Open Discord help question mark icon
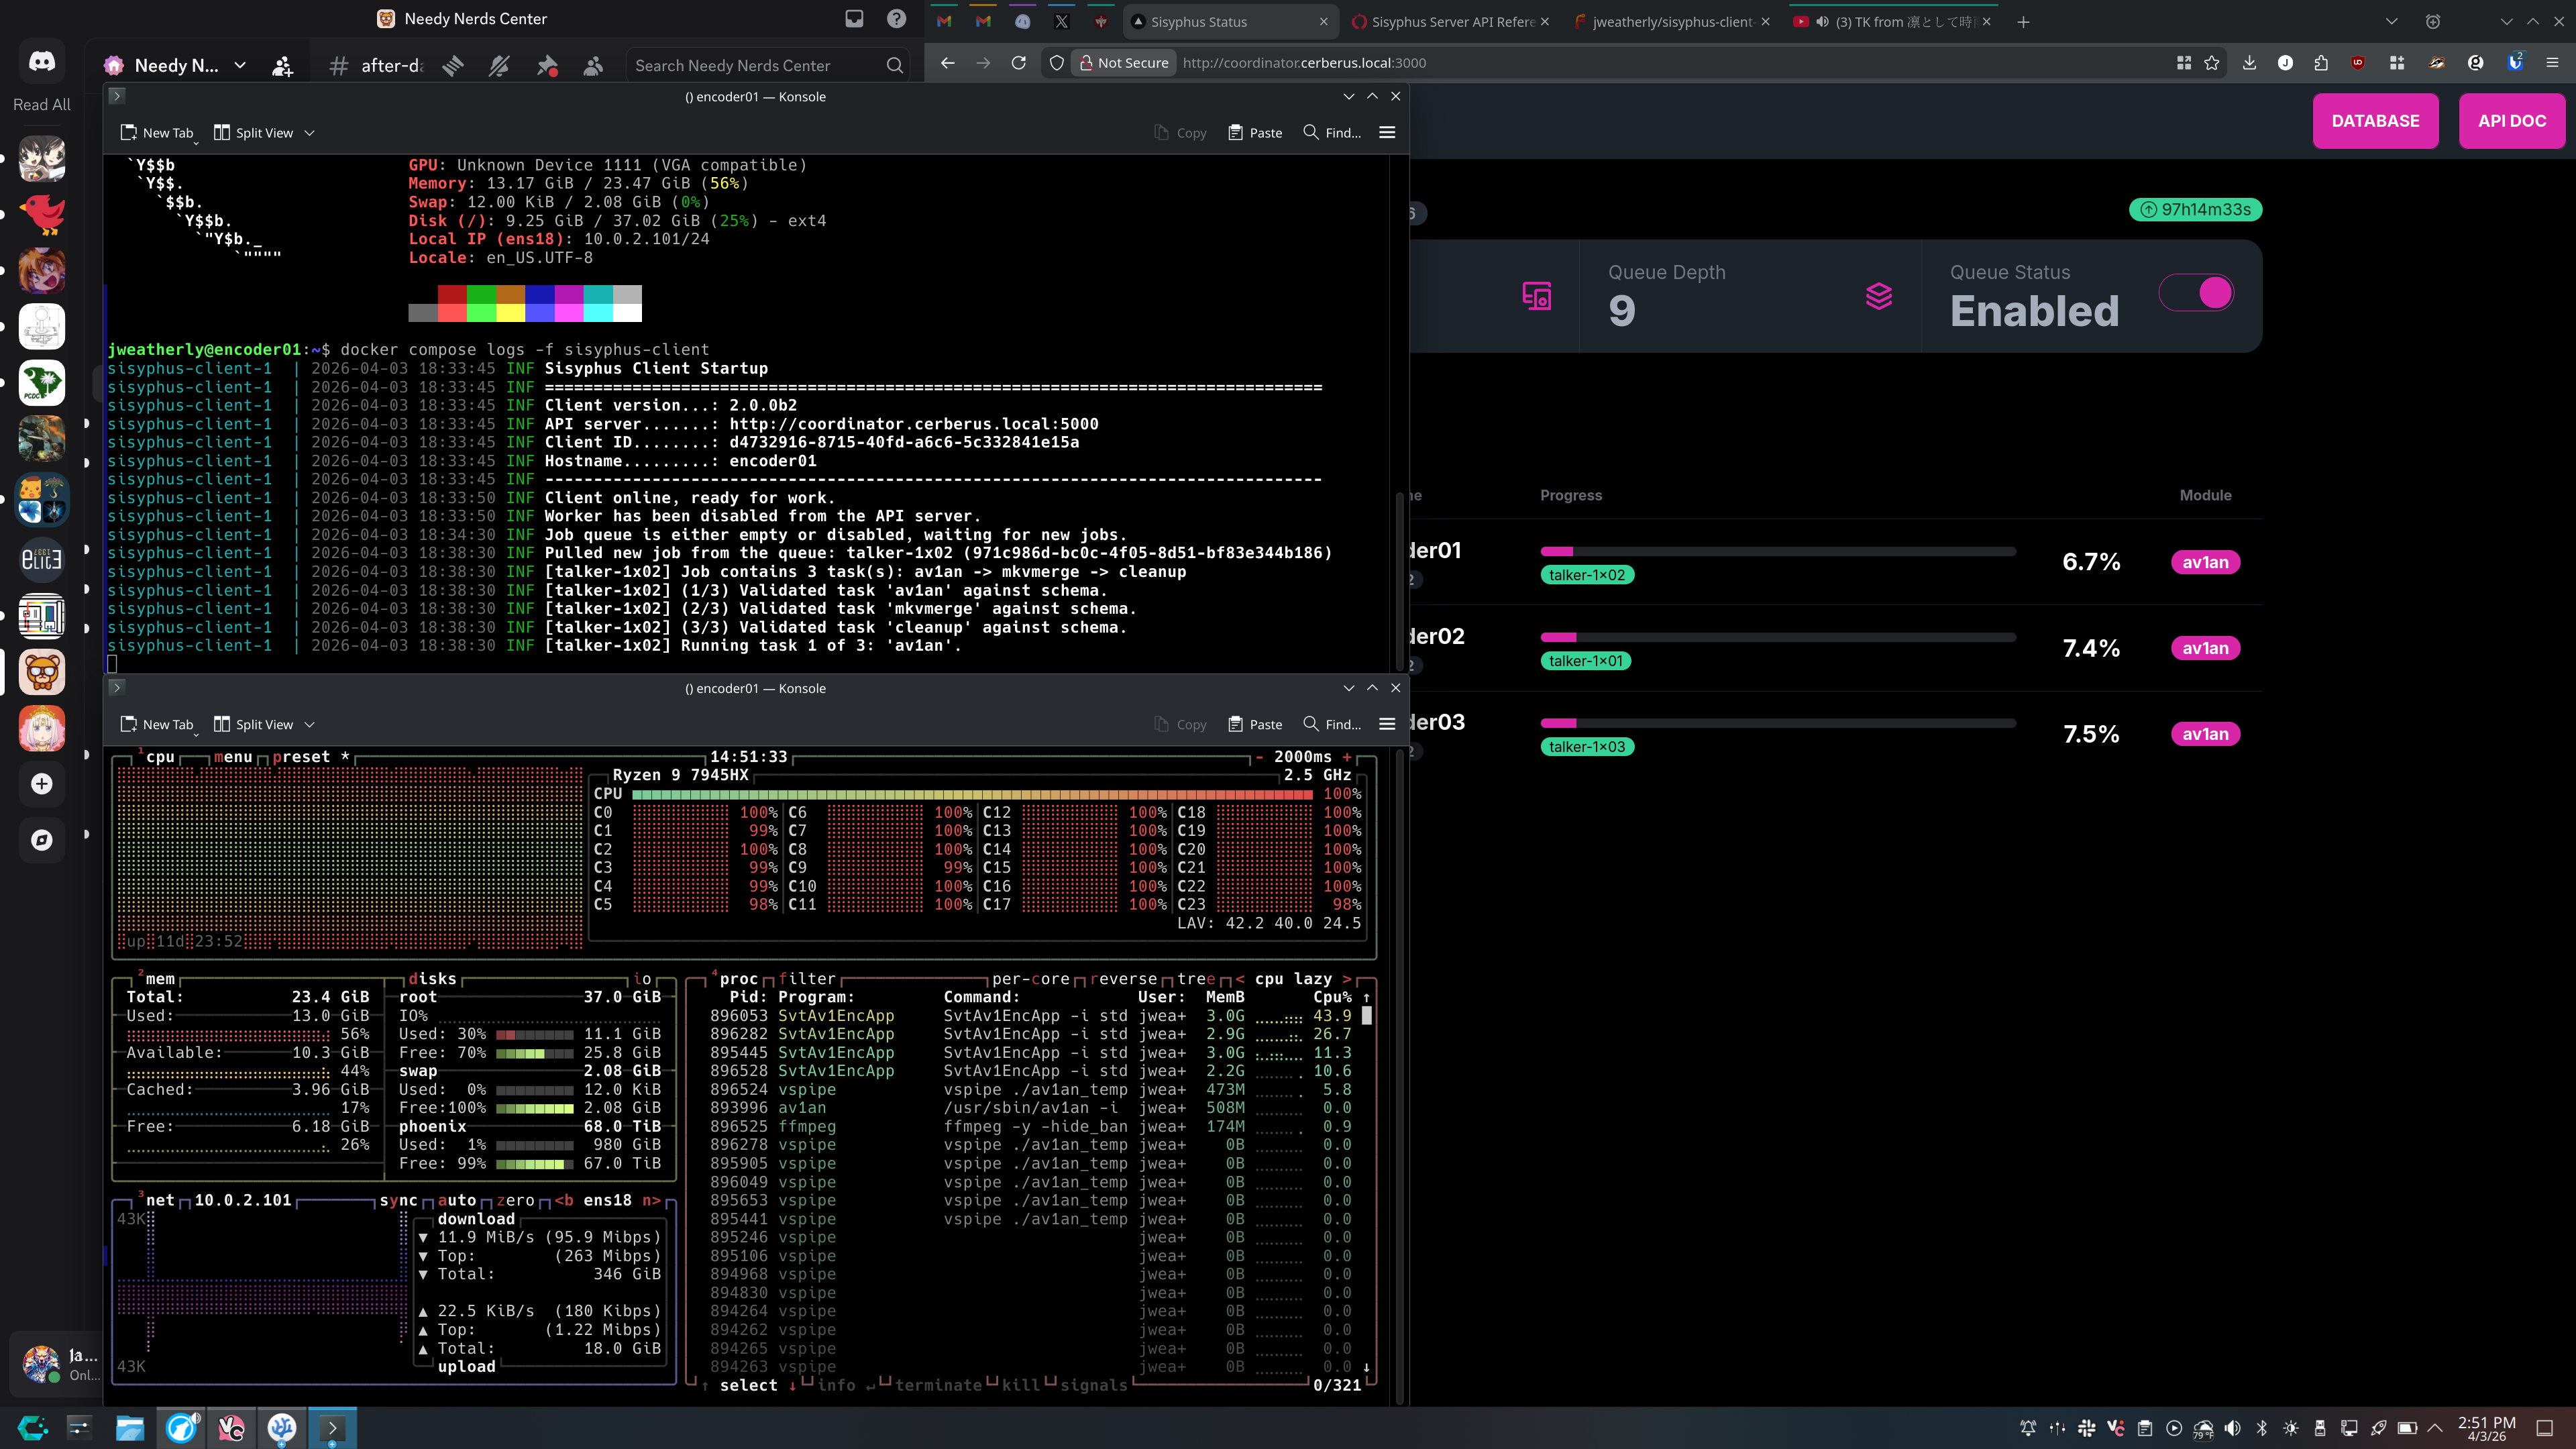 point(896,19)
